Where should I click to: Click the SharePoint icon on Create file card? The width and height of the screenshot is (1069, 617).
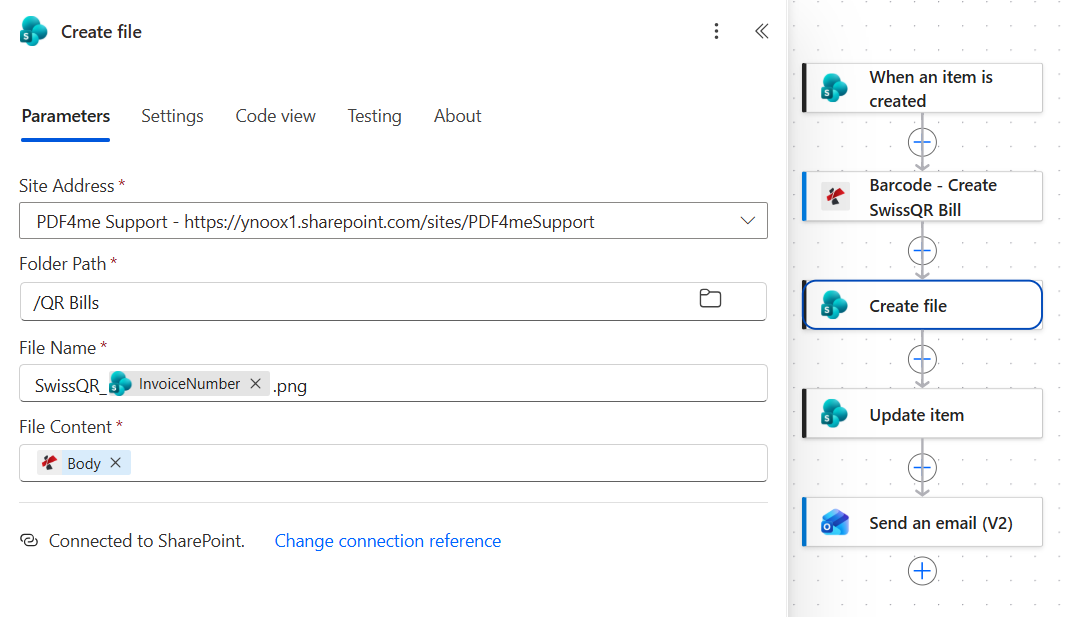point(834,305)
